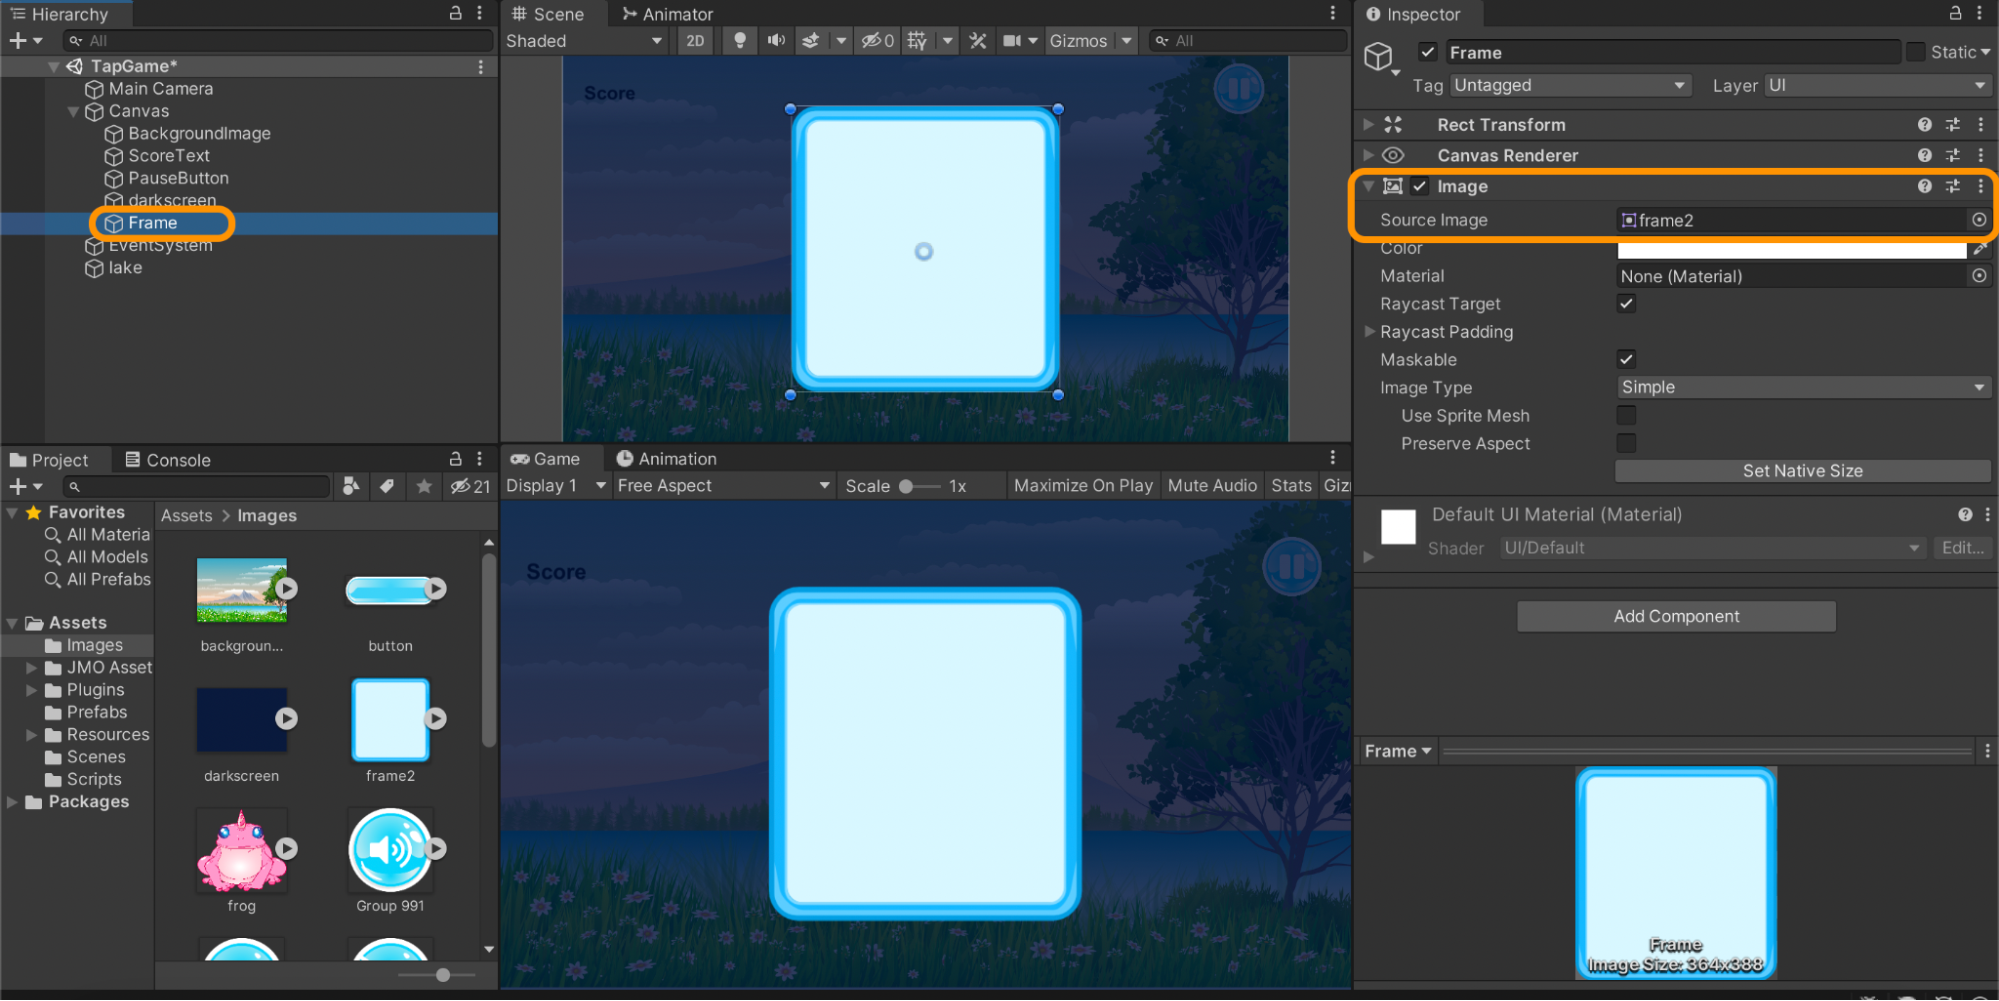Save project search star icon
Viewport: 1999px width, 1001px height.
[x=424, y=486]
